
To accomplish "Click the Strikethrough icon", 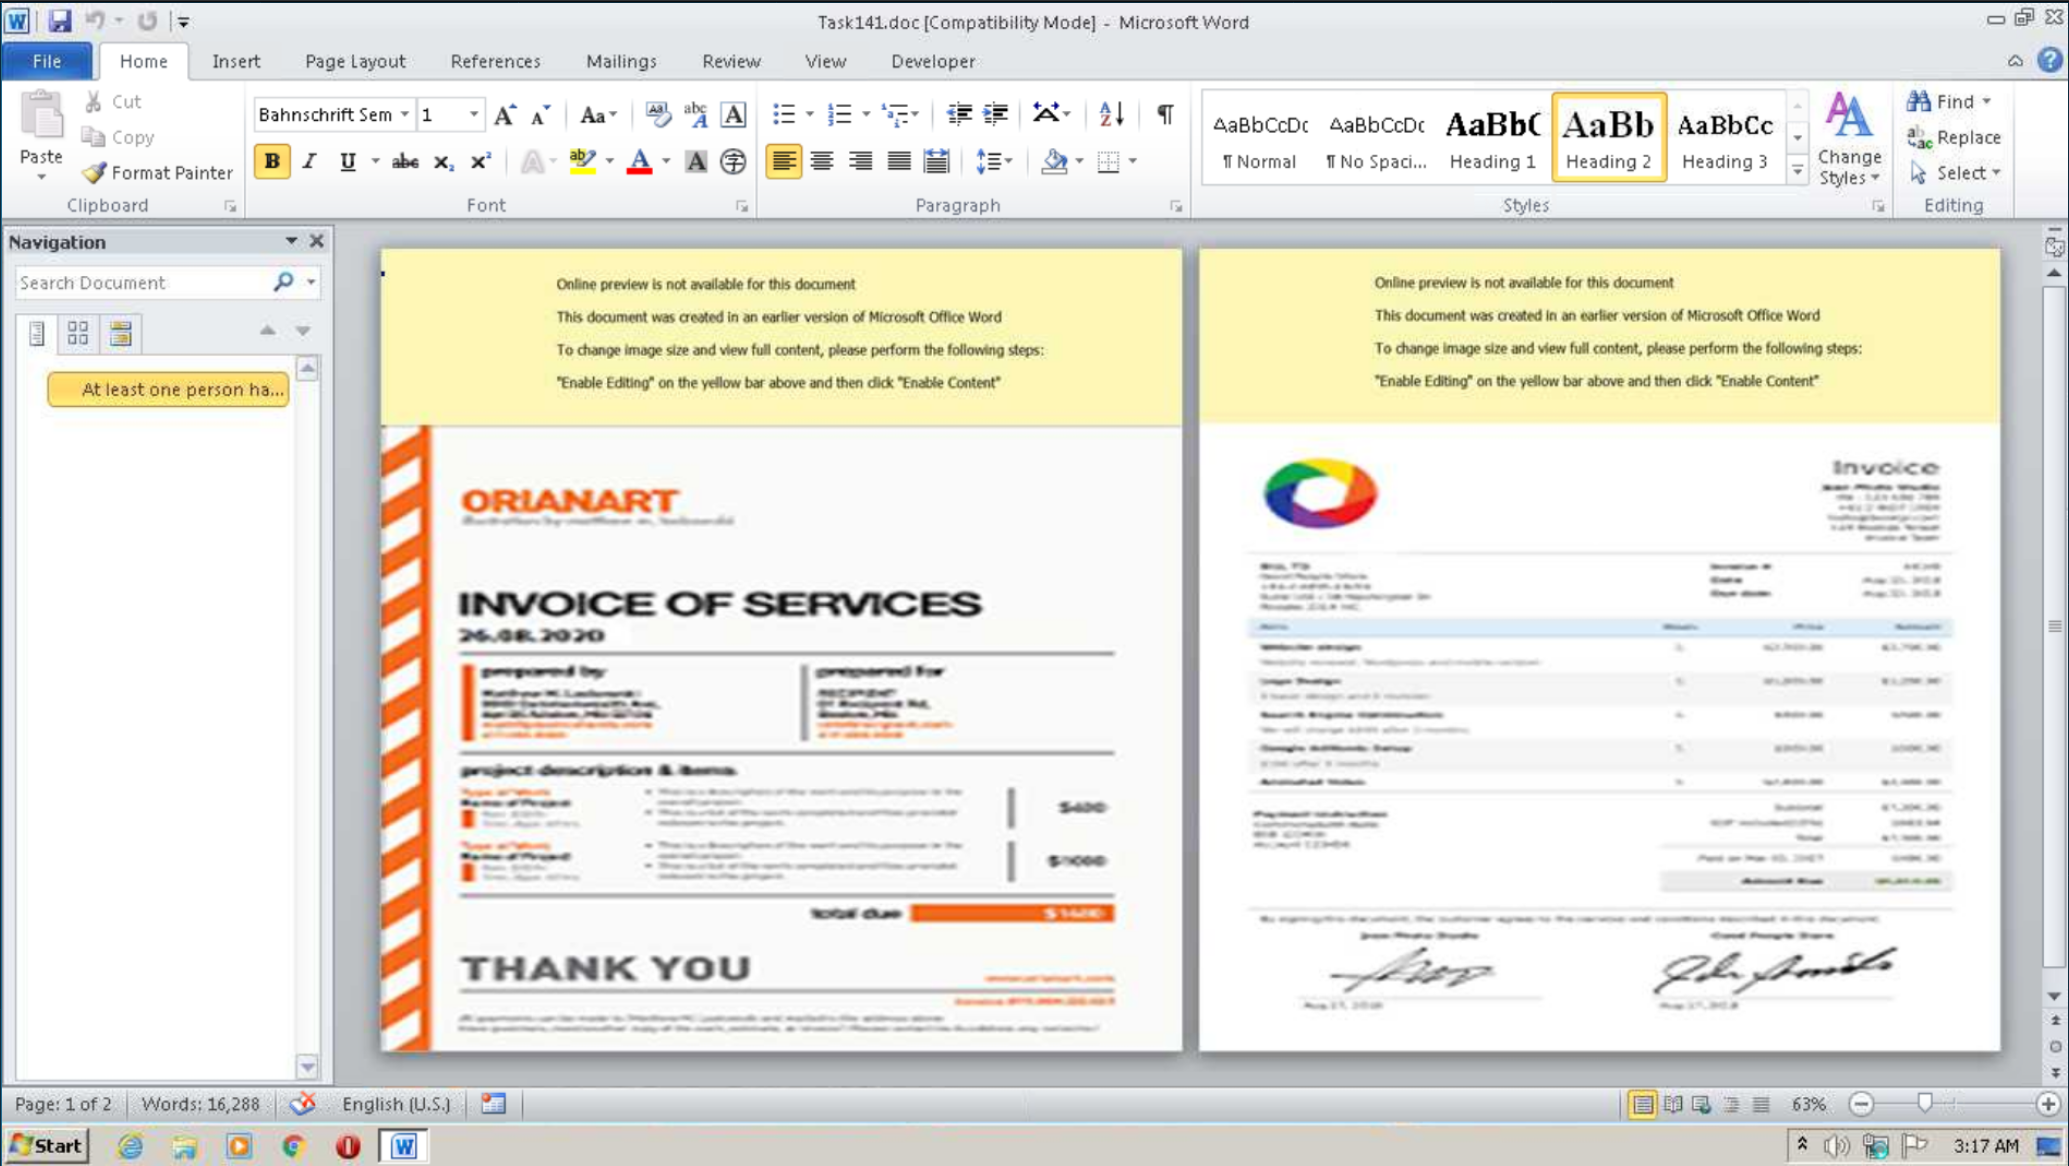I will 405,161.
